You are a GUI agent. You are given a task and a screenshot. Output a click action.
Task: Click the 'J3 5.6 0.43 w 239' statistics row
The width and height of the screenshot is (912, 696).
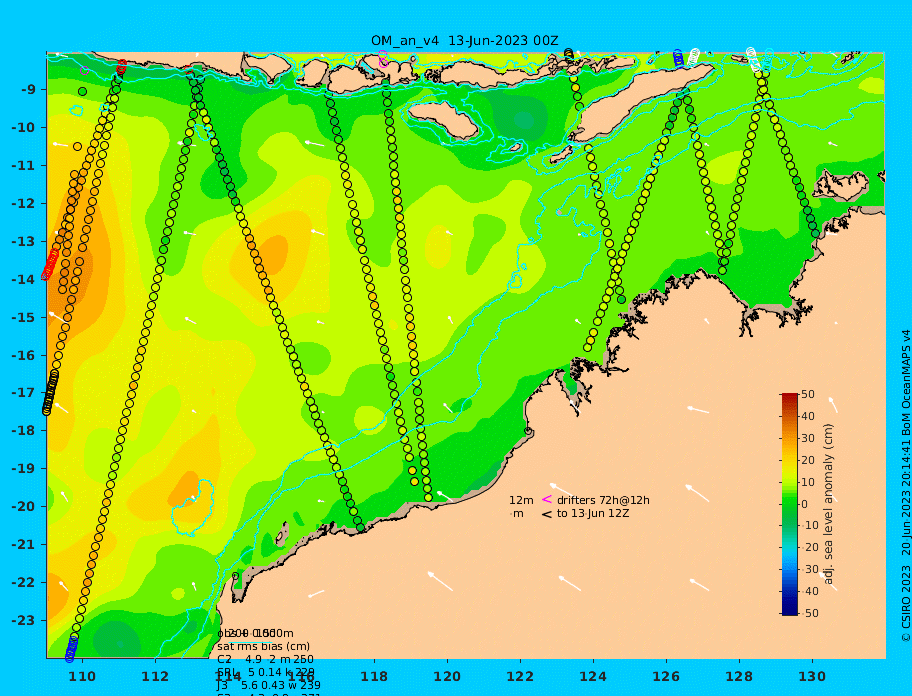(269, 686)
